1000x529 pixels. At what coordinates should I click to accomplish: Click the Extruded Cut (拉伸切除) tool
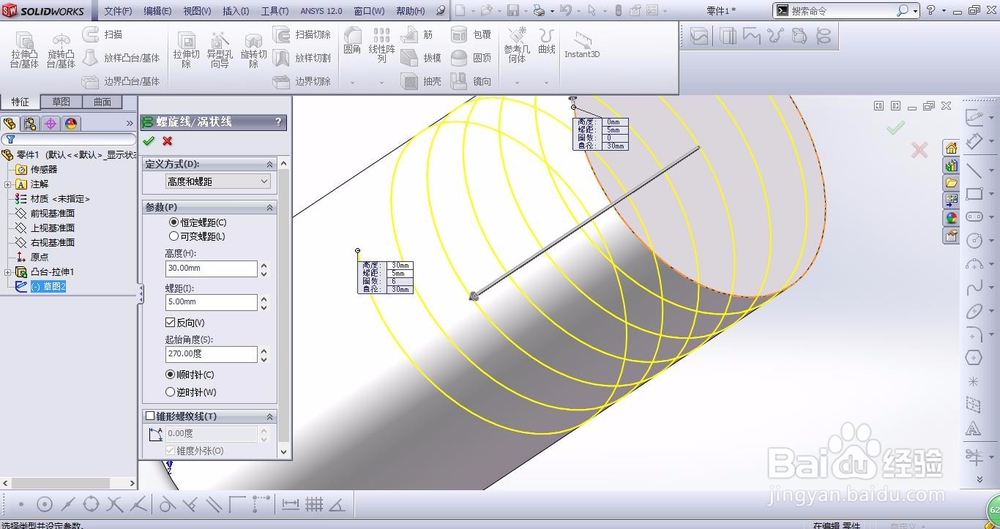tap(186, 49)
